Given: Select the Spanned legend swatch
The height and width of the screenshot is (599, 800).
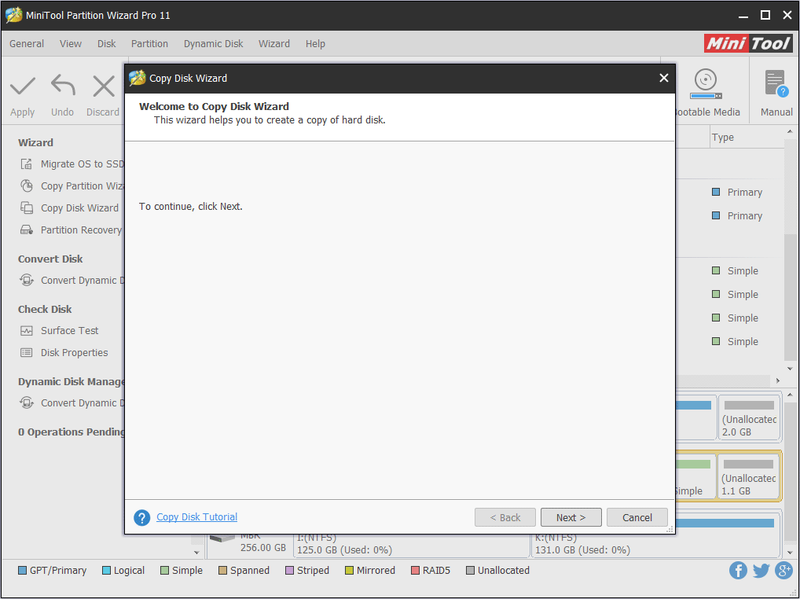Looking at the screenshot, I should tap(222, 570).
